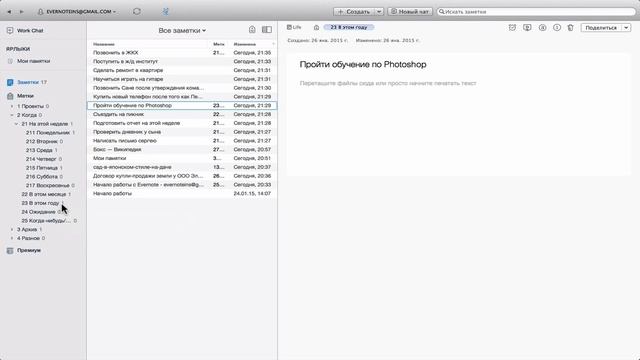Select the 215 Пятница tag

[x=42, y=168]
